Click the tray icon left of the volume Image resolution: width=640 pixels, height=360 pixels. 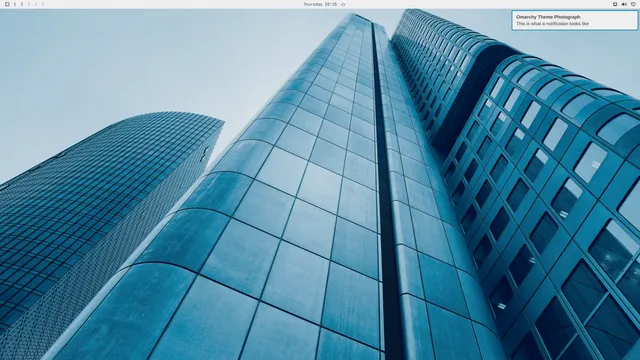pyautogui.click(x=615, y=4)
